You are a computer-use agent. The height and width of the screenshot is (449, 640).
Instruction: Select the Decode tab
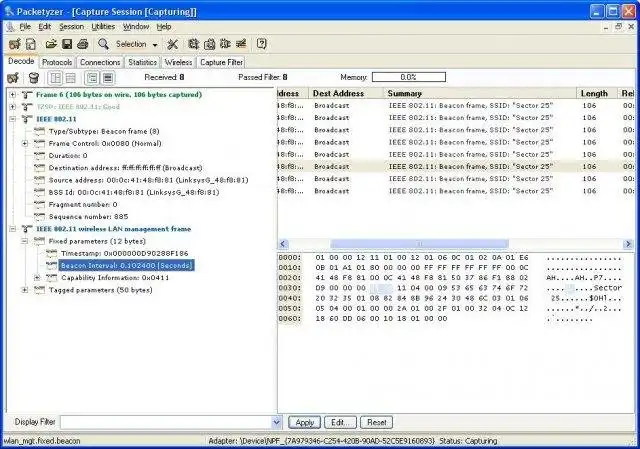(21, 61)
